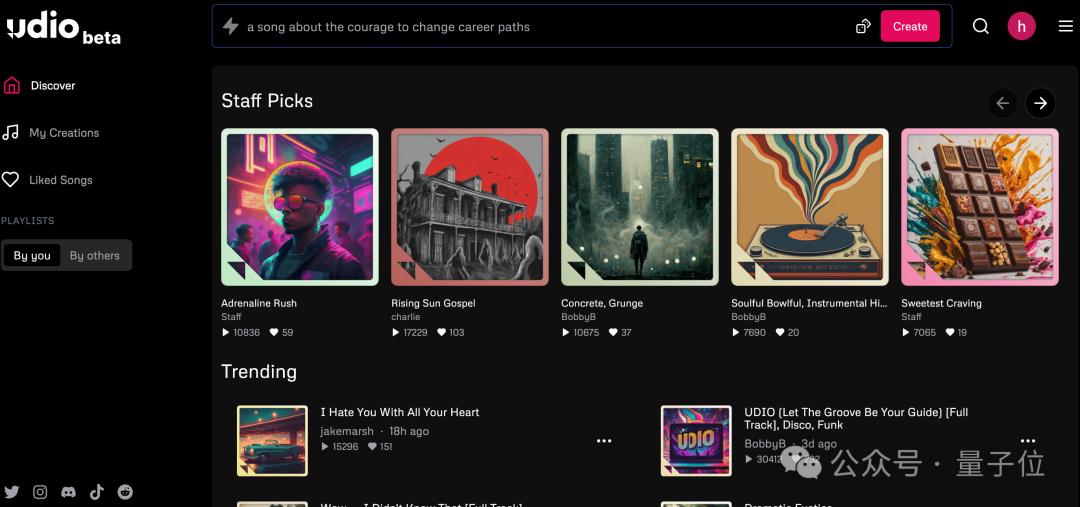Open the Adrenaline Rush cover thumbnail

tap(300, 207)
